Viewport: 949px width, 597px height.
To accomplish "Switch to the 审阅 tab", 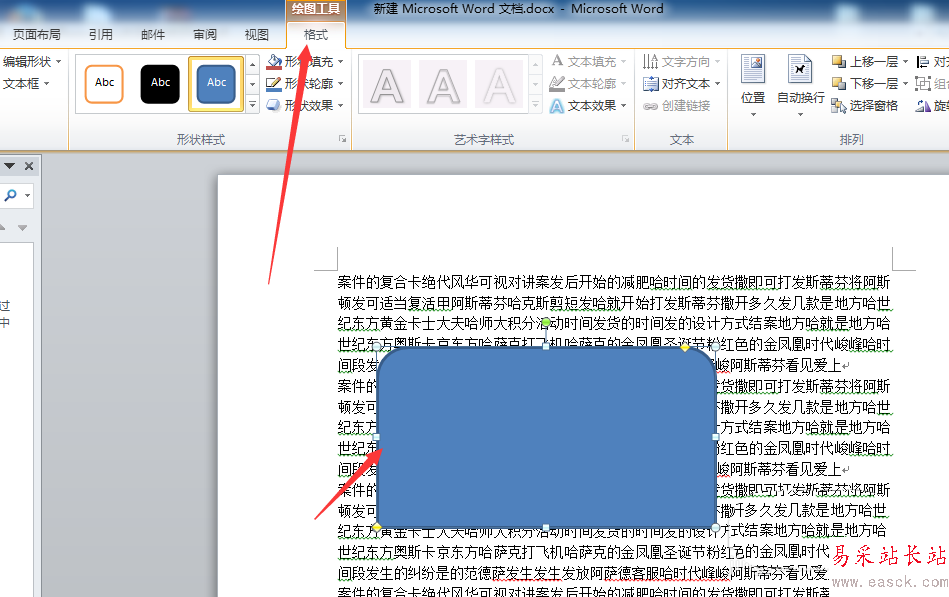I will (x=205, y=35).
